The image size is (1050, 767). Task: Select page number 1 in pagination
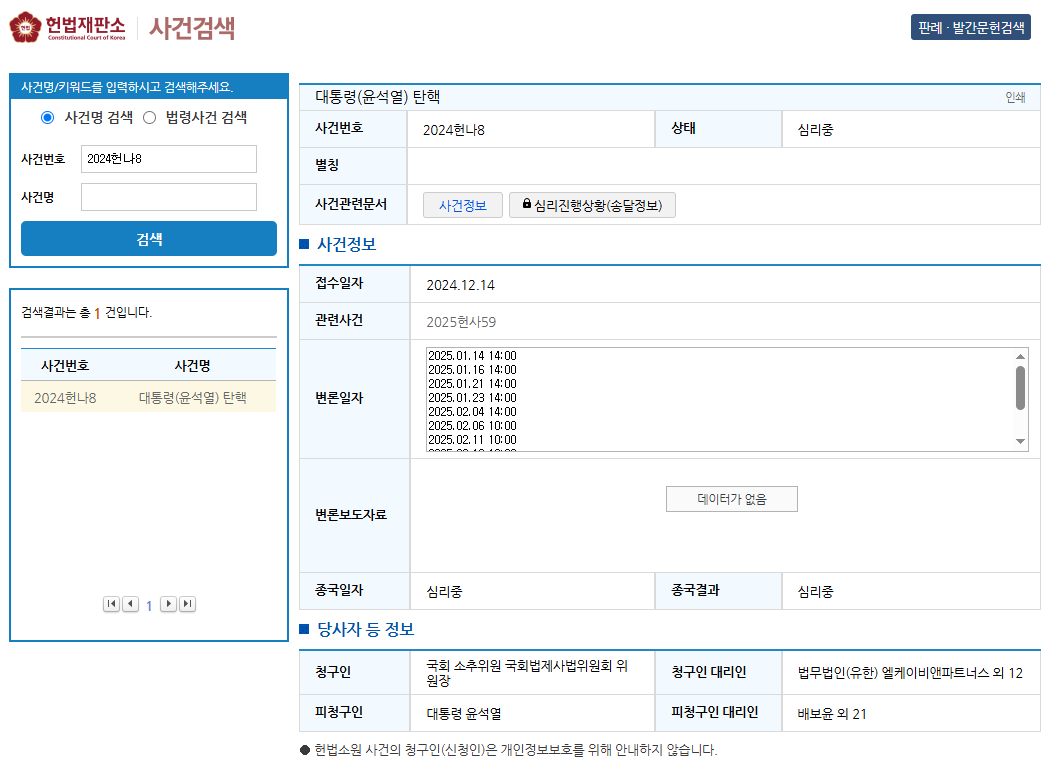149,604
